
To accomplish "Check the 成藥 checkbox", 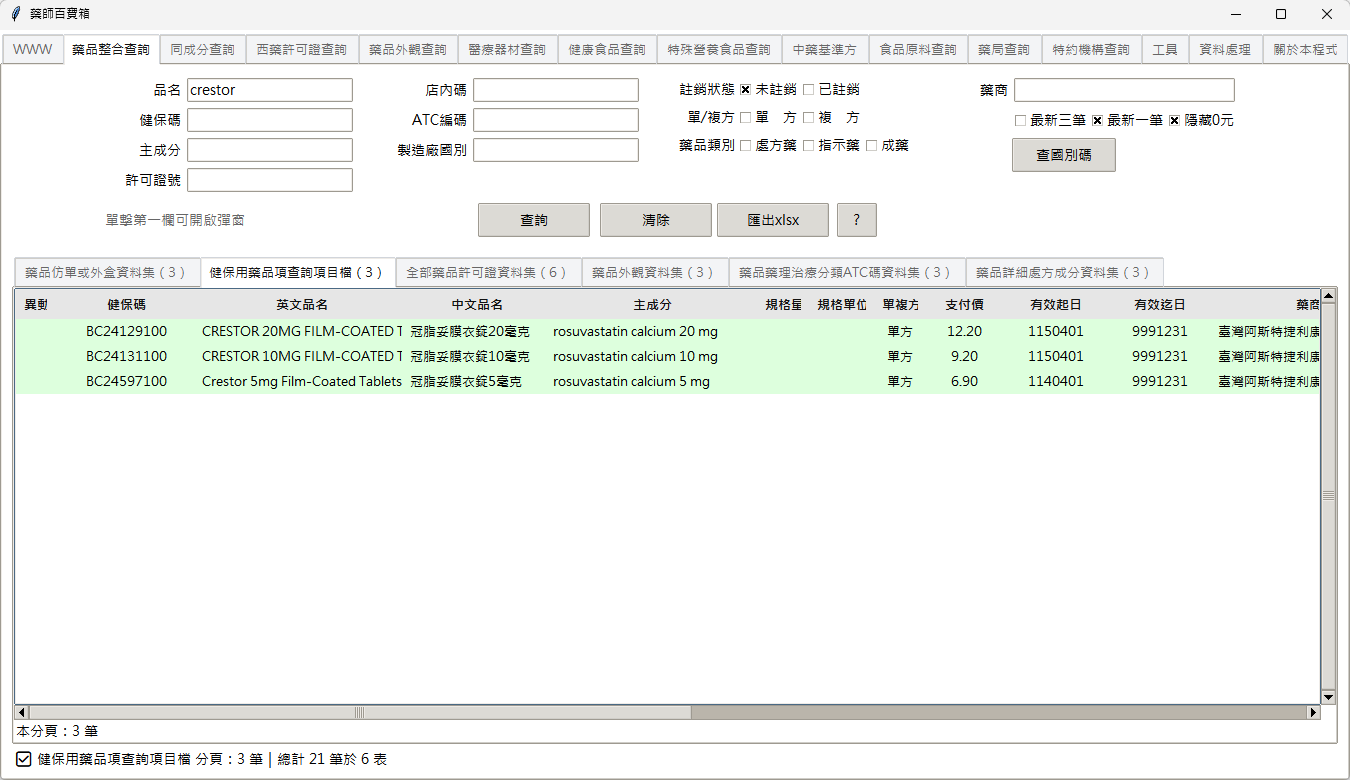I will [871, 146].
